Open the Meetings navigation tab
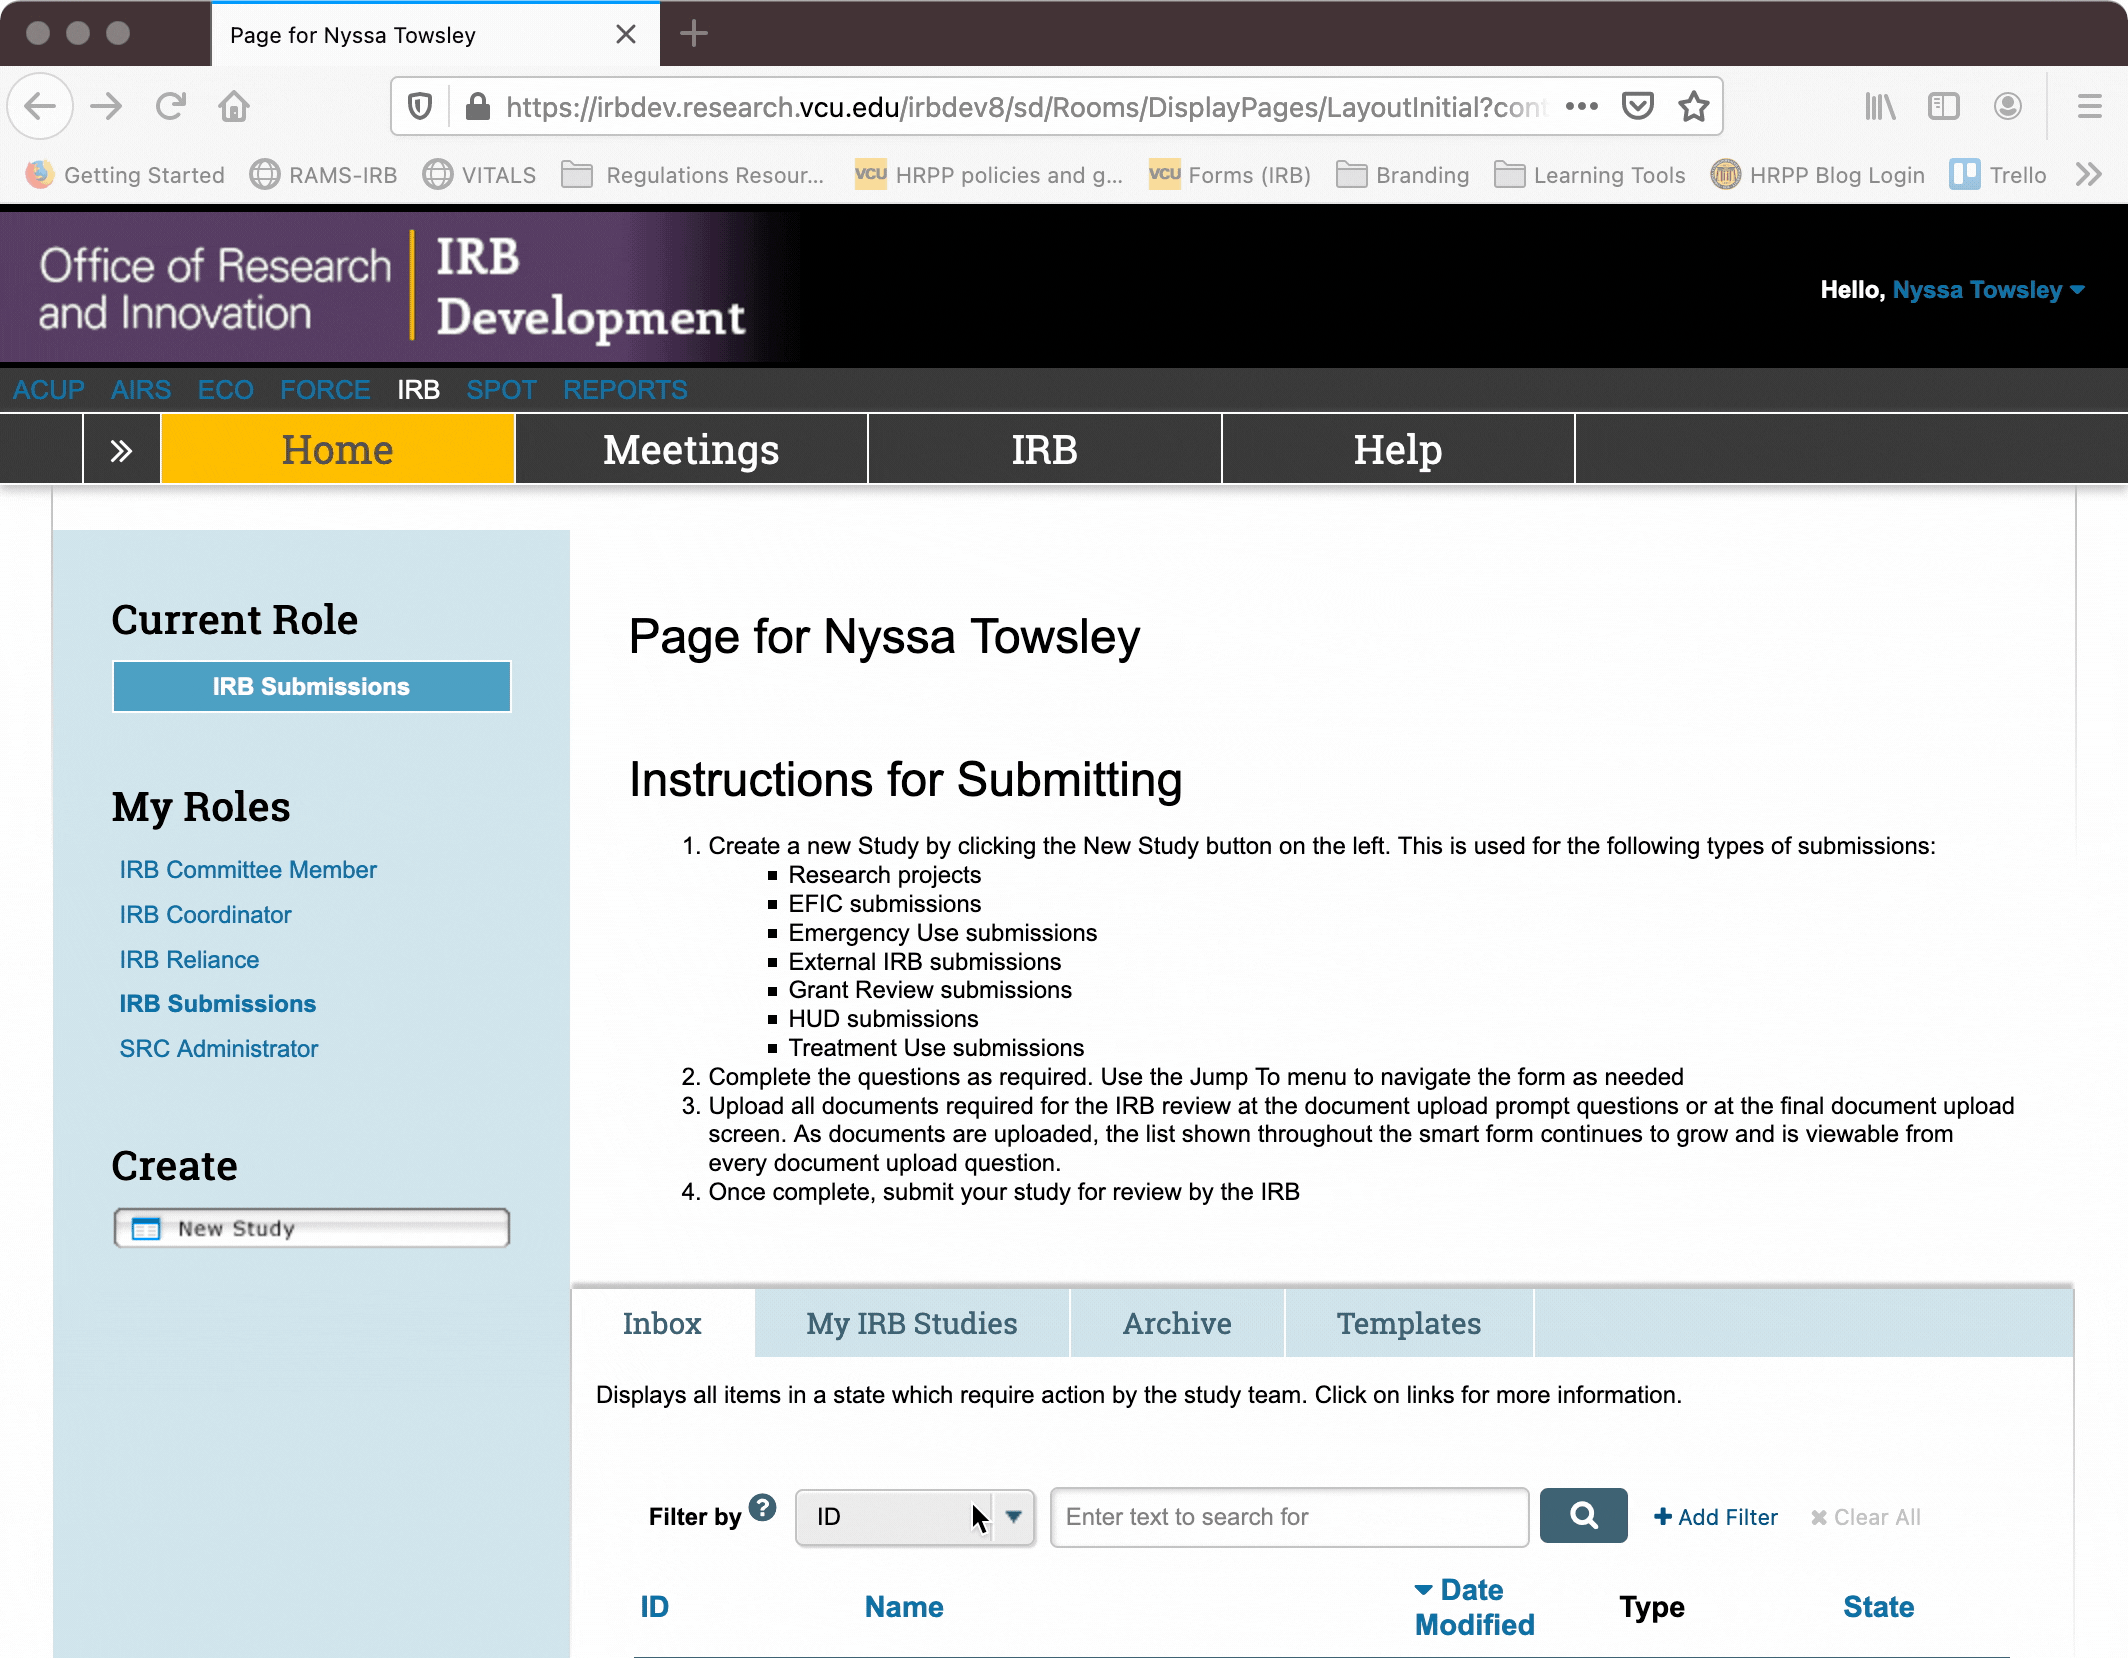The height and width of the screenshot is (1658, 2128). pos(690,450)
